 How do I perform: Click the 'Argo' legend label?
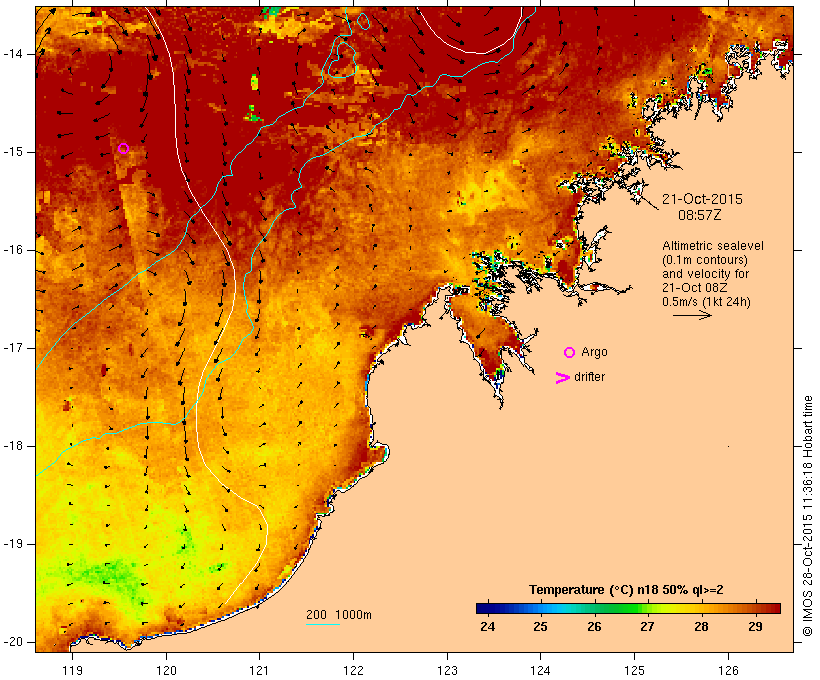point(595,352)
